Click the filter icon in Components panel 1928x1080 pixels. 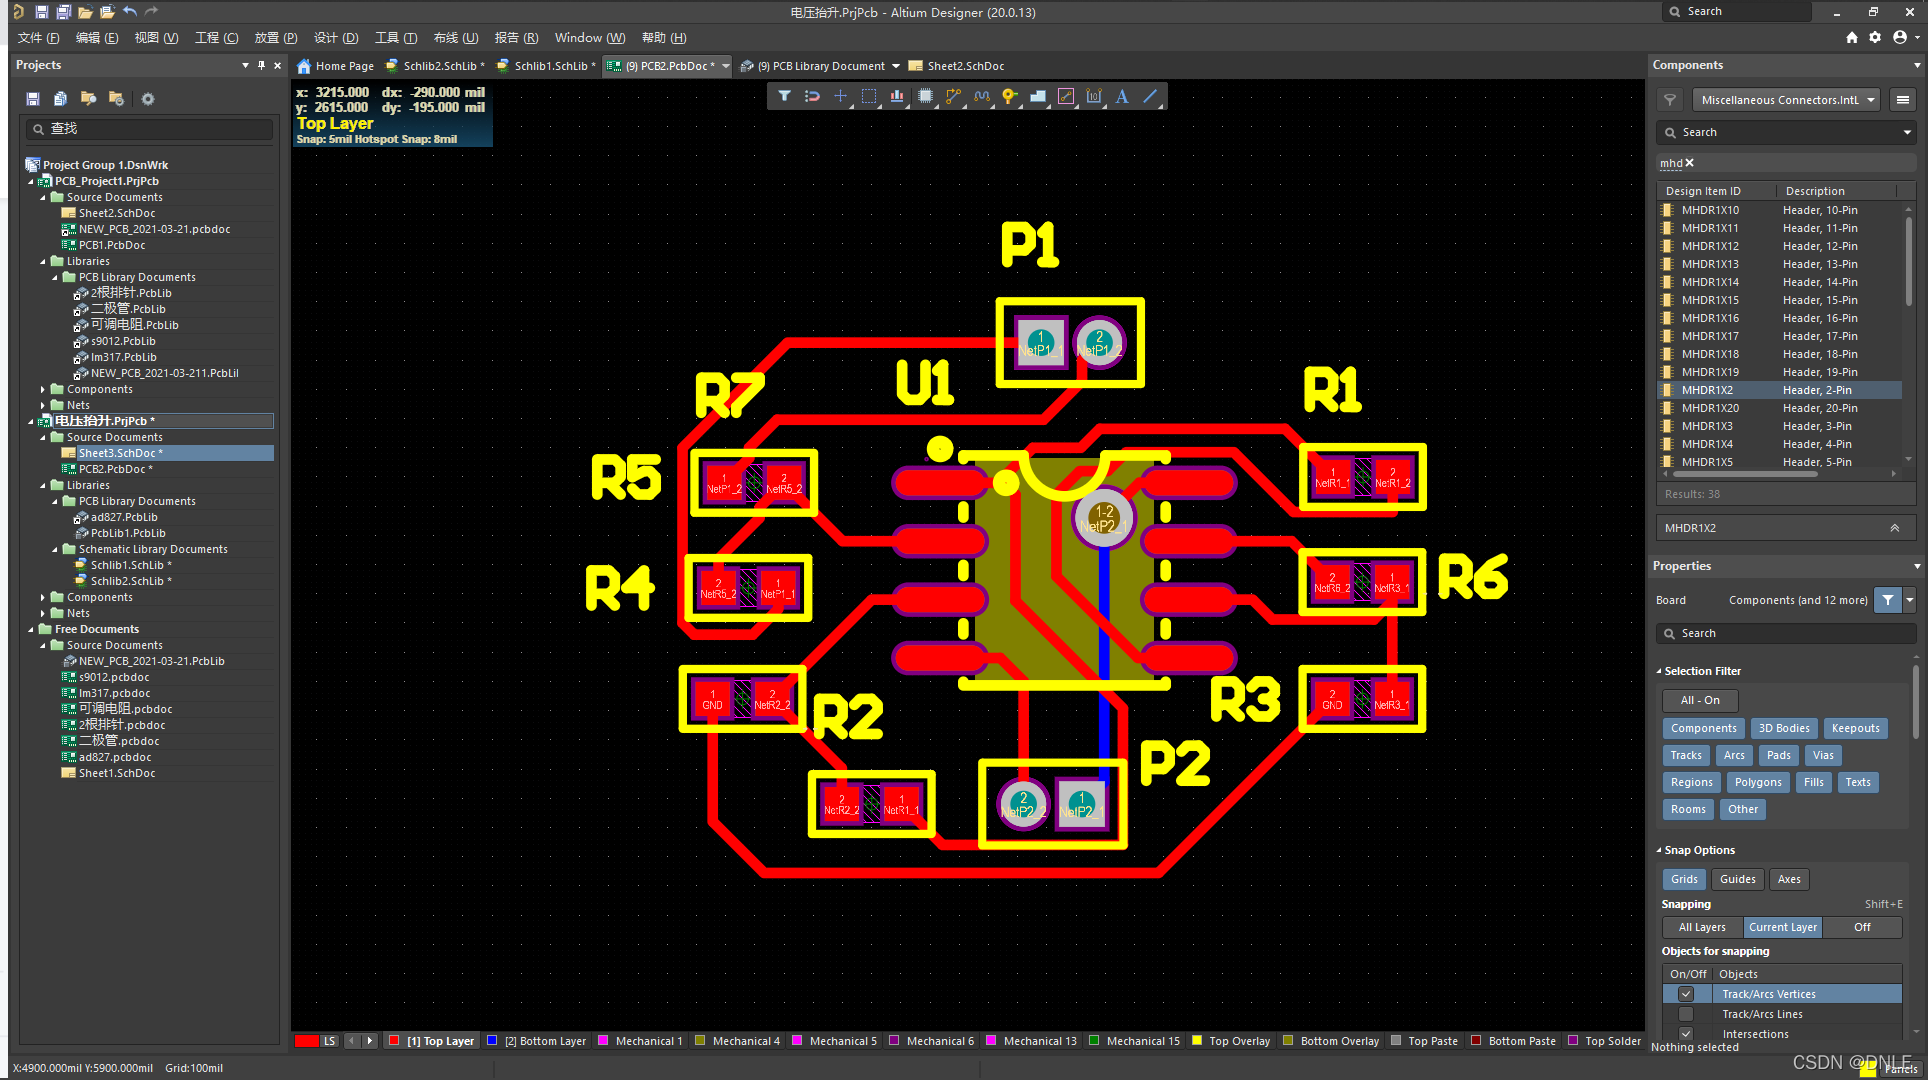[1671, 99]
